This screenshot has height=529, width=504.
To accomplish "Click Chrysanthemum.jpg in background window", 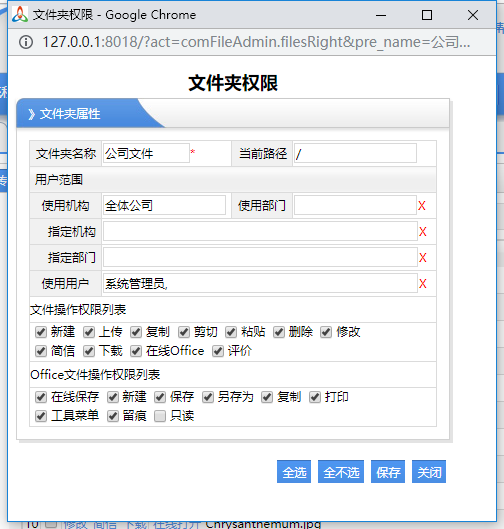I will point(263,525).
